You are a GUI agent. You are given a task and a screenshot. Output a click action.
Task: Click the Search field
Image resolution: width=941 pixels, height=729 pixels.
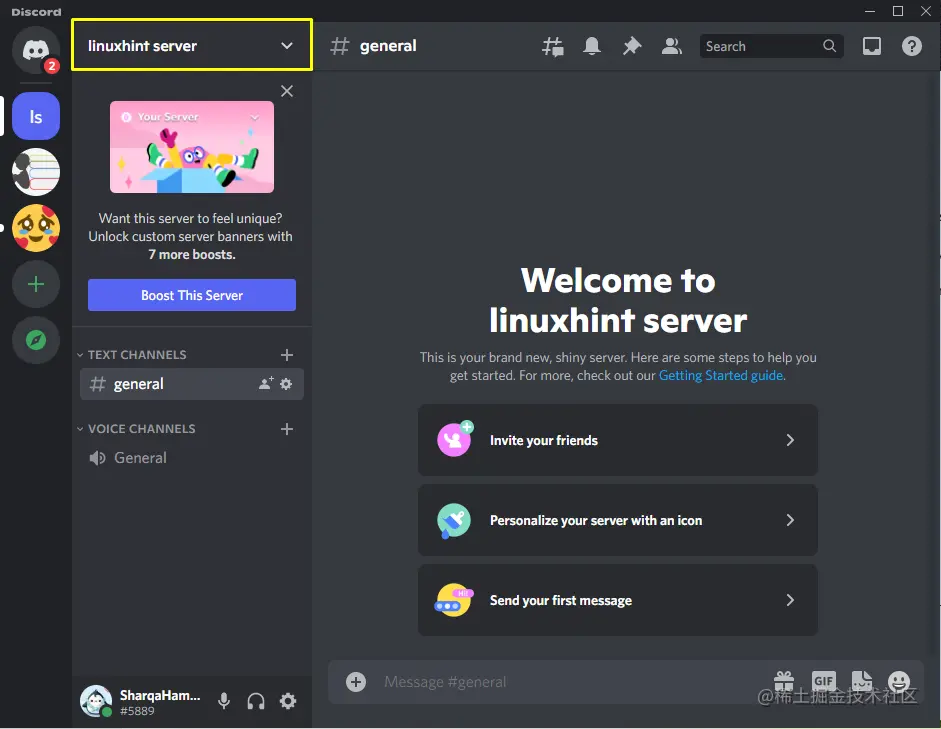[771, 46]
